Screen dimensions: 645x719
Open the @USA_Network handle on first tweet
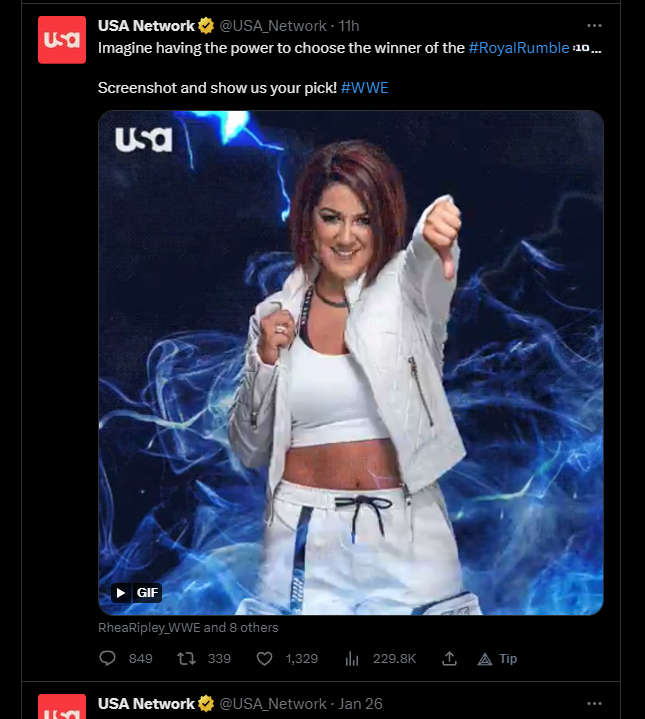click(x=273, y=26)
